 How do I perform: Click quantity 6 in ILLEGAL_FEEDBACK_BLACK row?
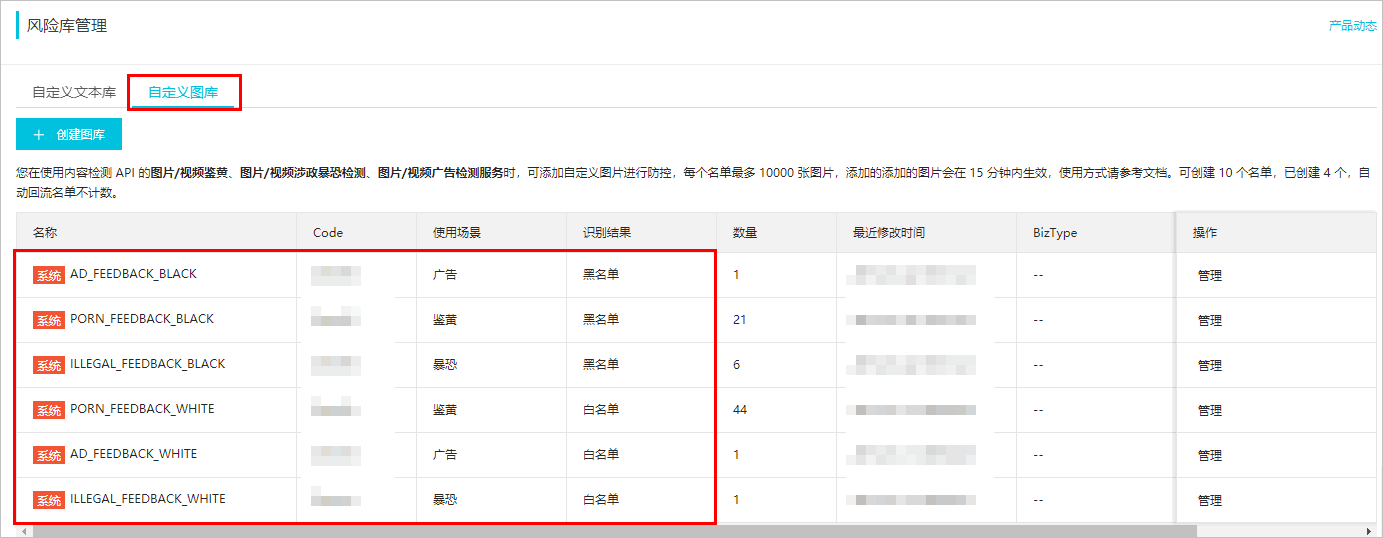coord(737,365)
